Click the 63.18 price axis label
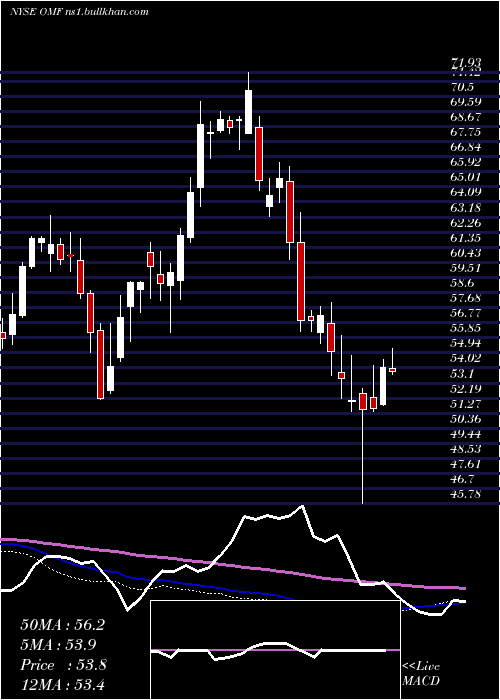 point(466,208)
